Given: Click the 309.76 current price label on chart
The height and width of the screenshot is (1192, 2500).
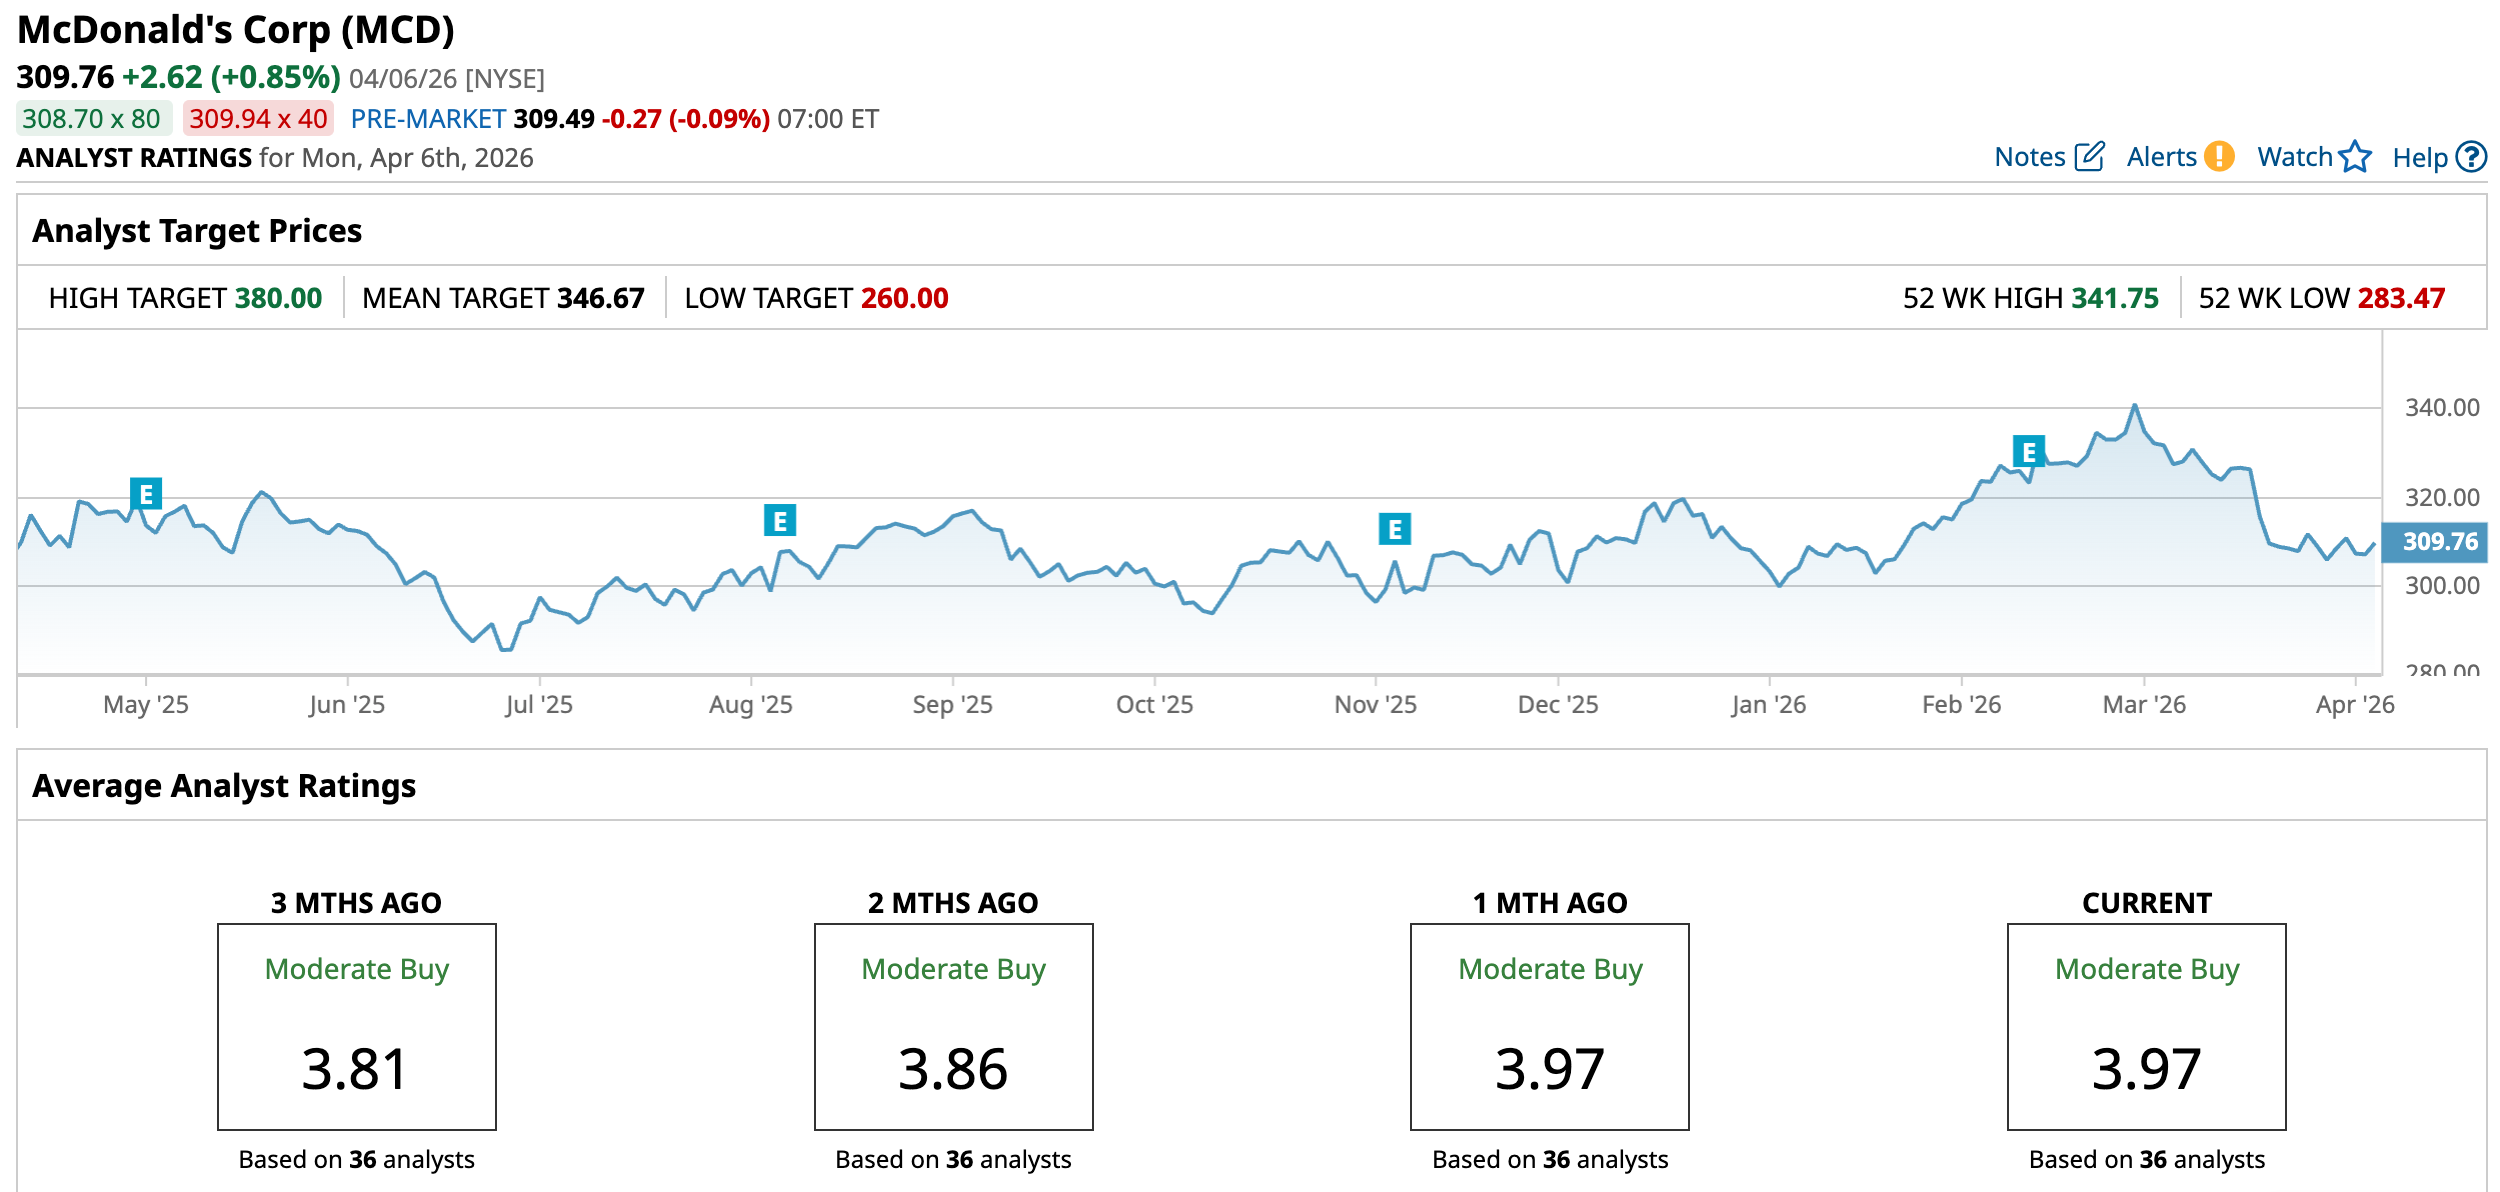Looking at the screenshot, I should click(x=2440, y=542).
